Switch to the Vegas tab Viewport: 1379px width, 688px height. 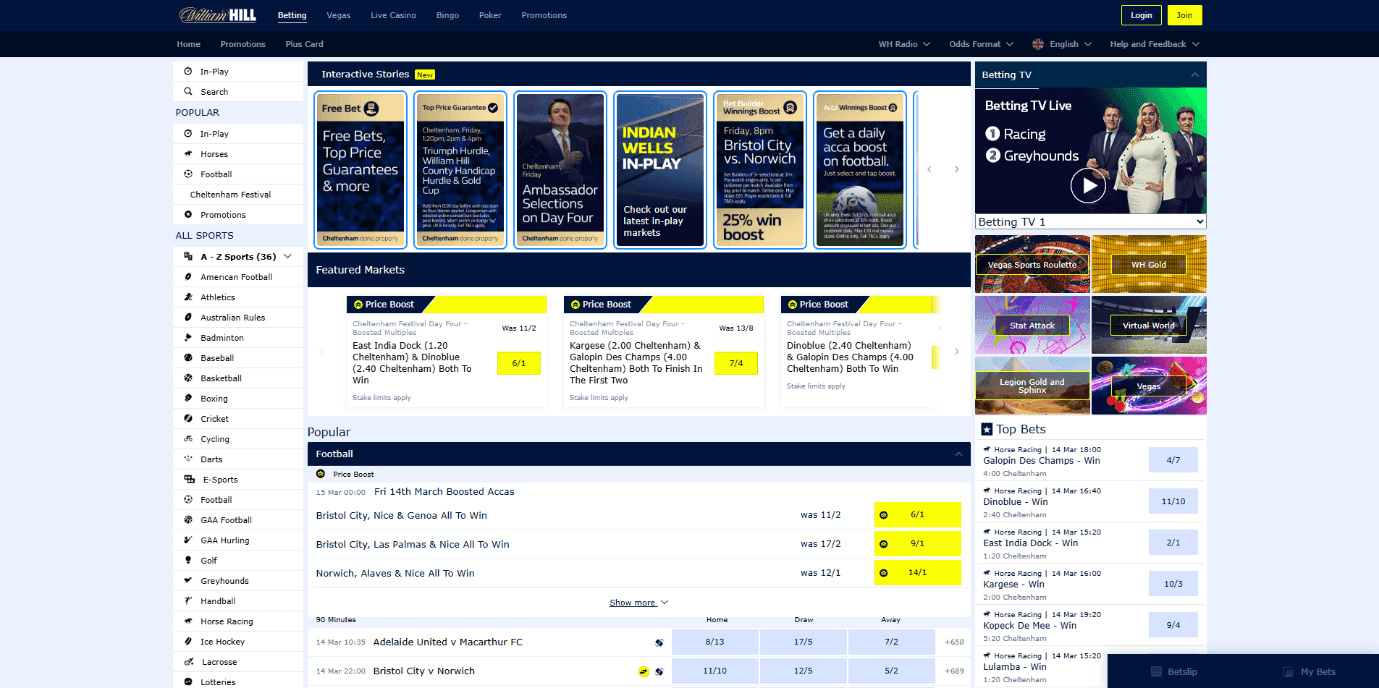pyautogui.click(x=338, y=15)
